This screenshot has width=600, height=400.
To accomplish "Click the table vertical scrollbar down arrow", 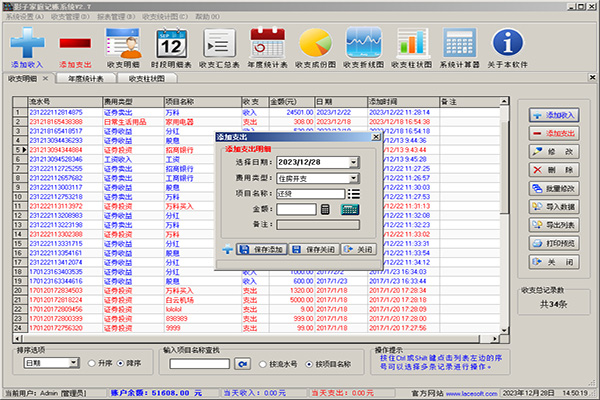I will click(x=504, y=330).
